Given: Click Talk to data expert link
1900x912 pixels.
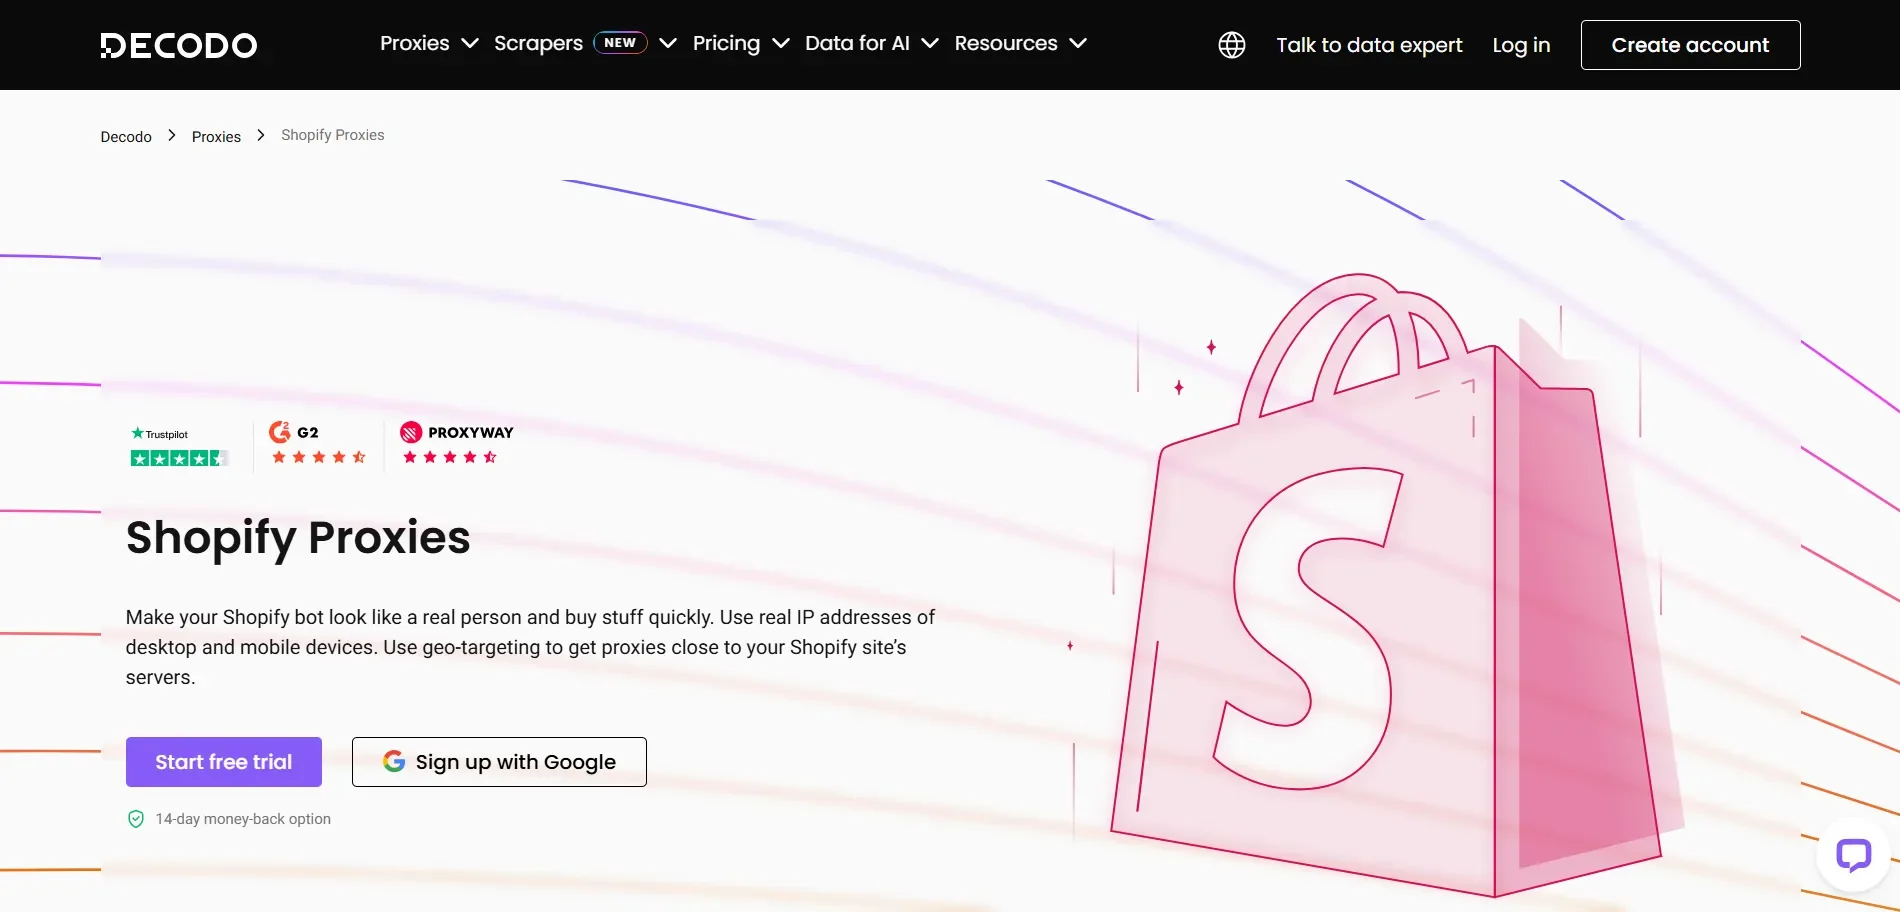Looking at the screenshot, I should (x=1369, y=45).
